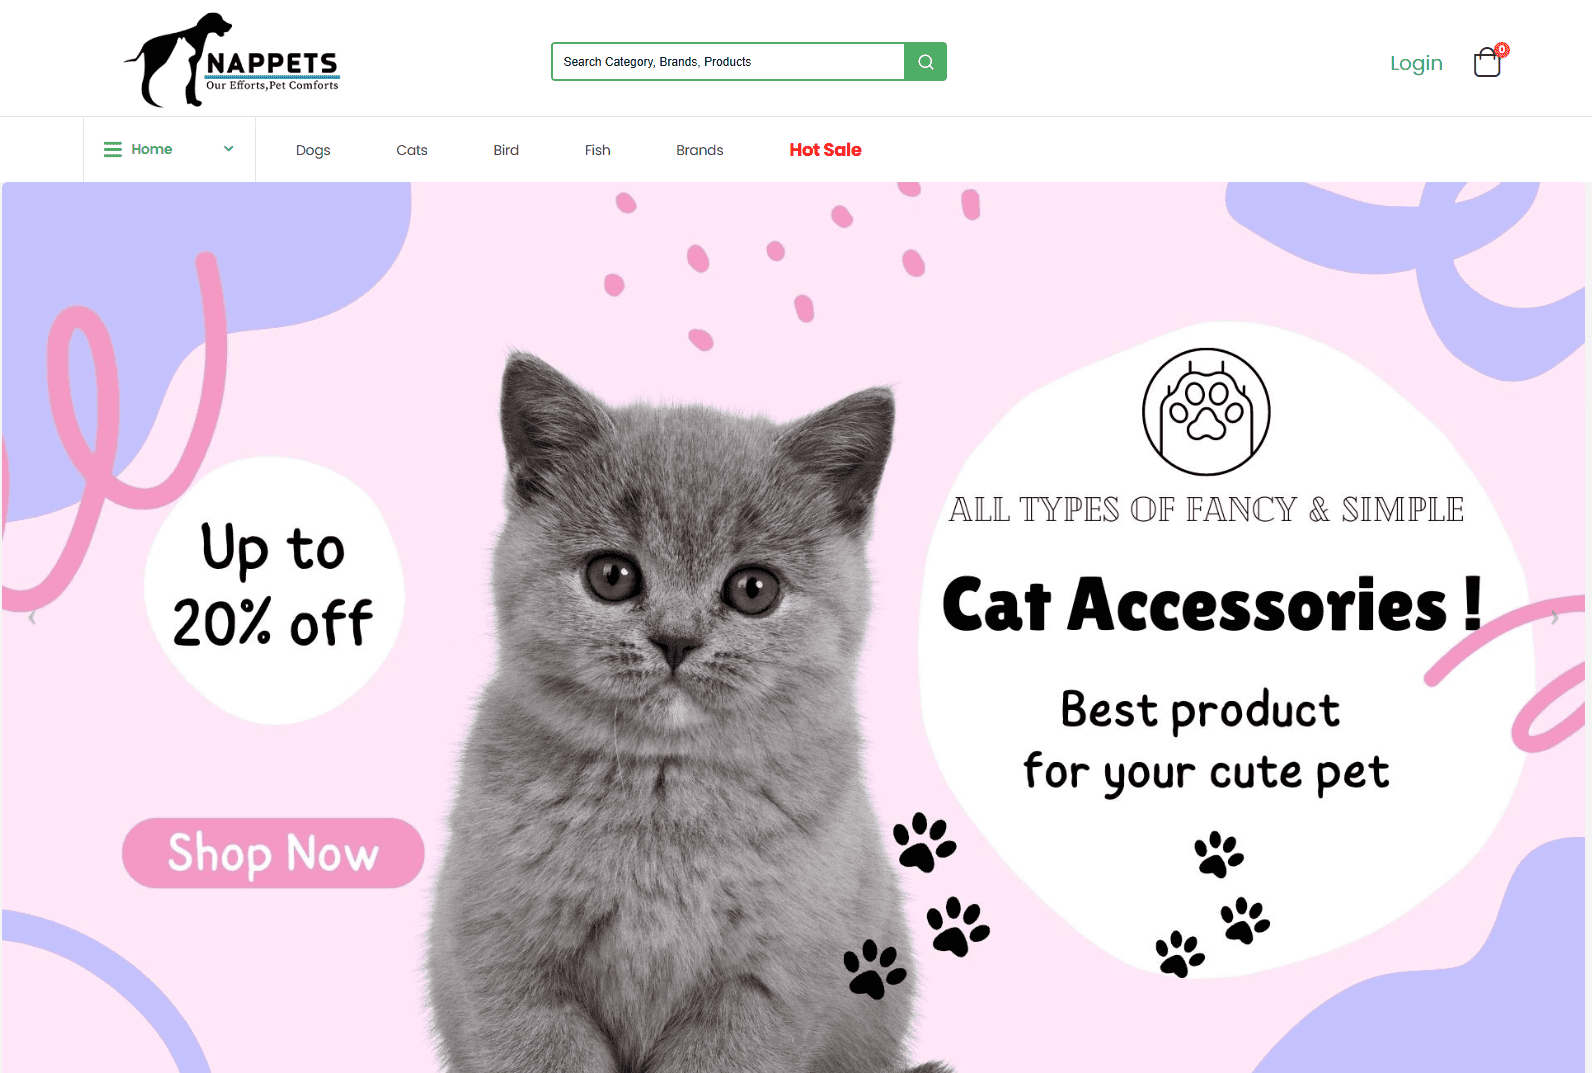
Task: Focus the Search Category, Brands, Products field
Action: point(728,62)
